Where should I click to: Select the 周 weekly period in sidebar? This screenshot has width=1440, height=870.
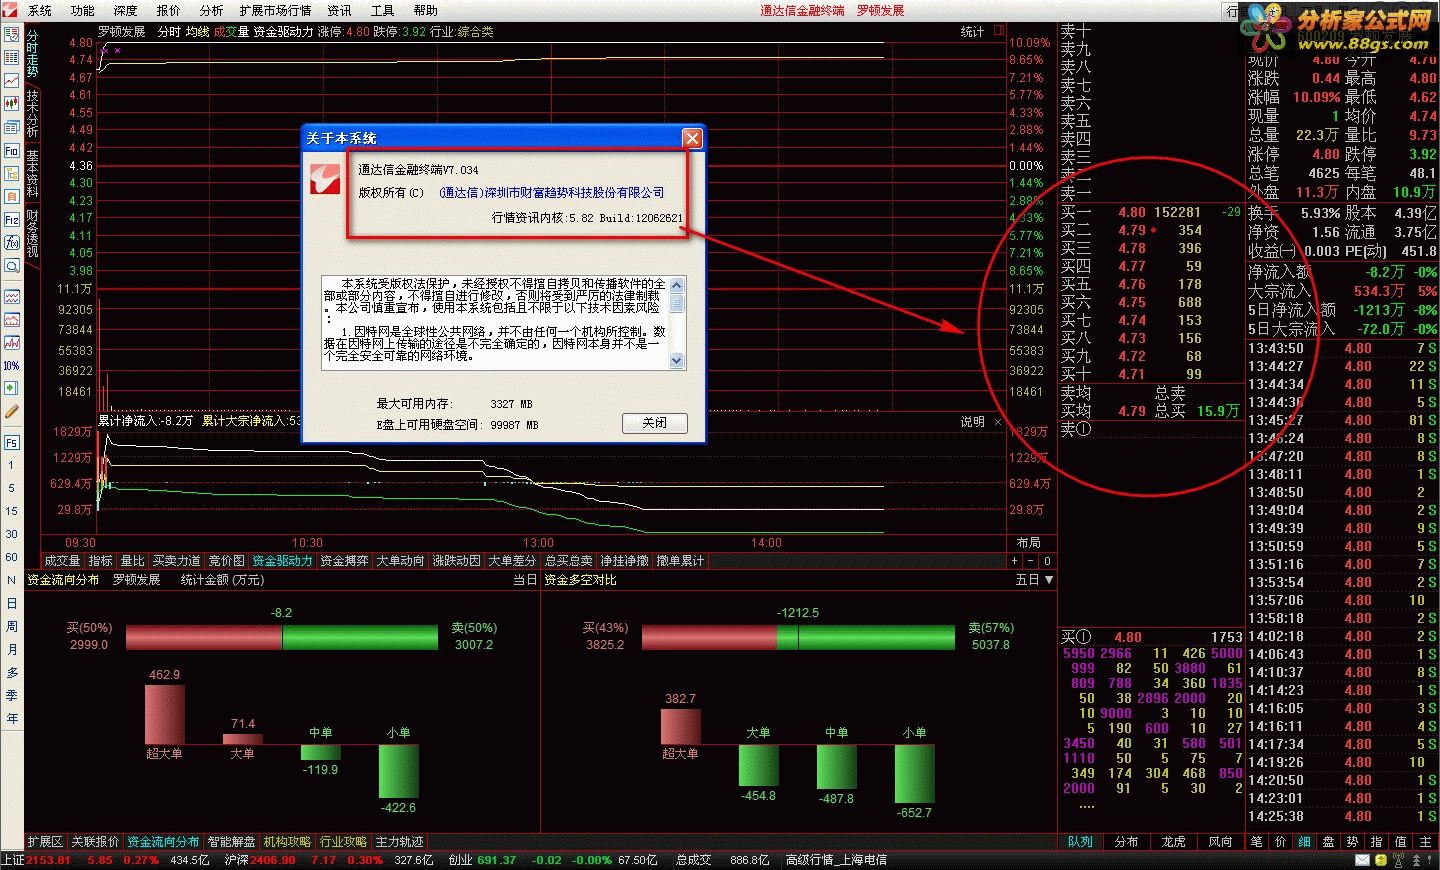[12, 626]
